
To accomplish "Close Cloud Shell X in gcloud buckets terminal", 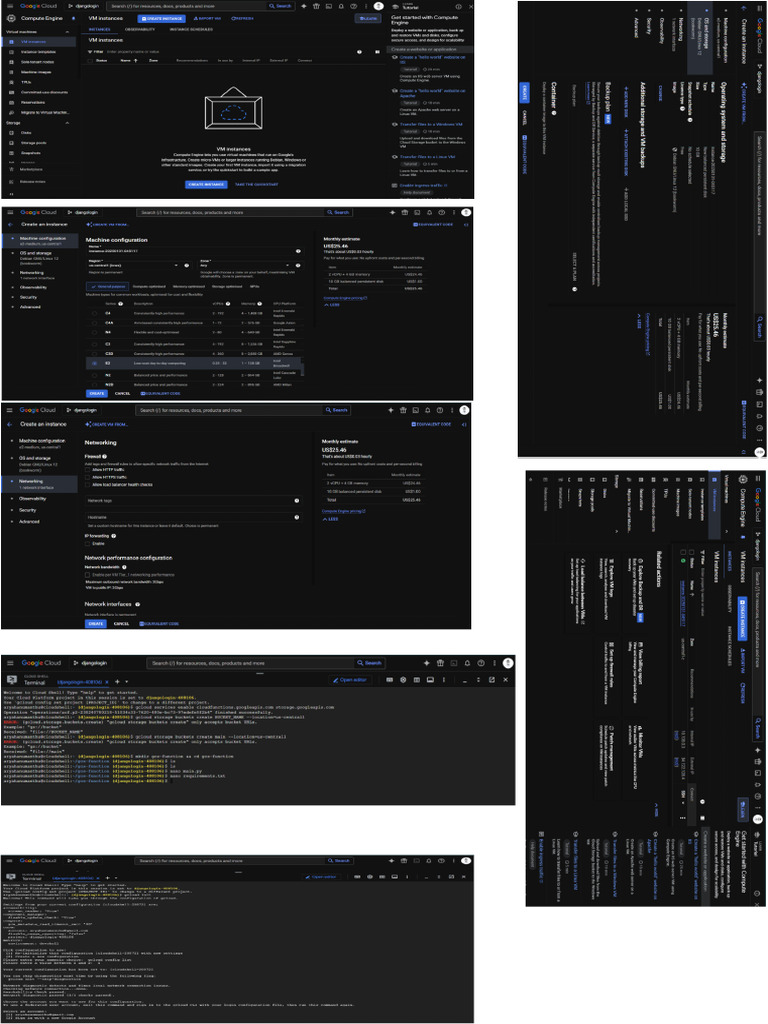I will [505, 680].
